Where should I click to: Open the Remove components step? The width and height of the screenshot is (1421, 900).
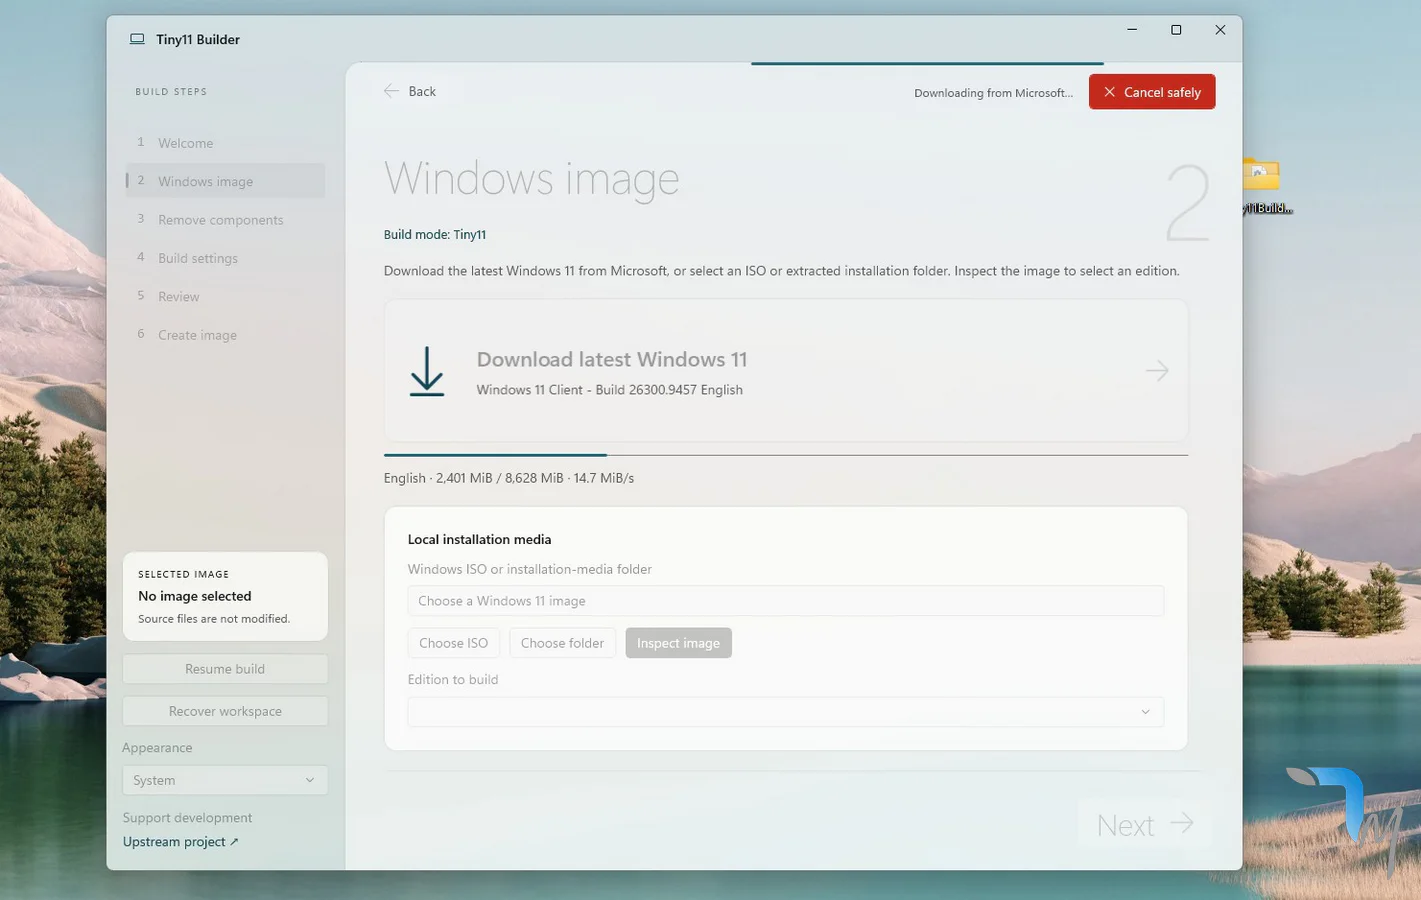225,220
